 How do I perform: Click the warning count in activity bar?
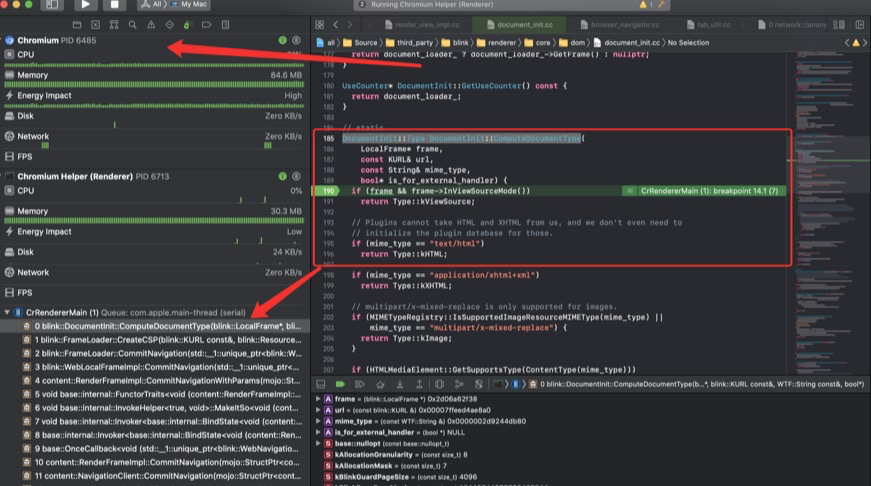pos(645,4)
